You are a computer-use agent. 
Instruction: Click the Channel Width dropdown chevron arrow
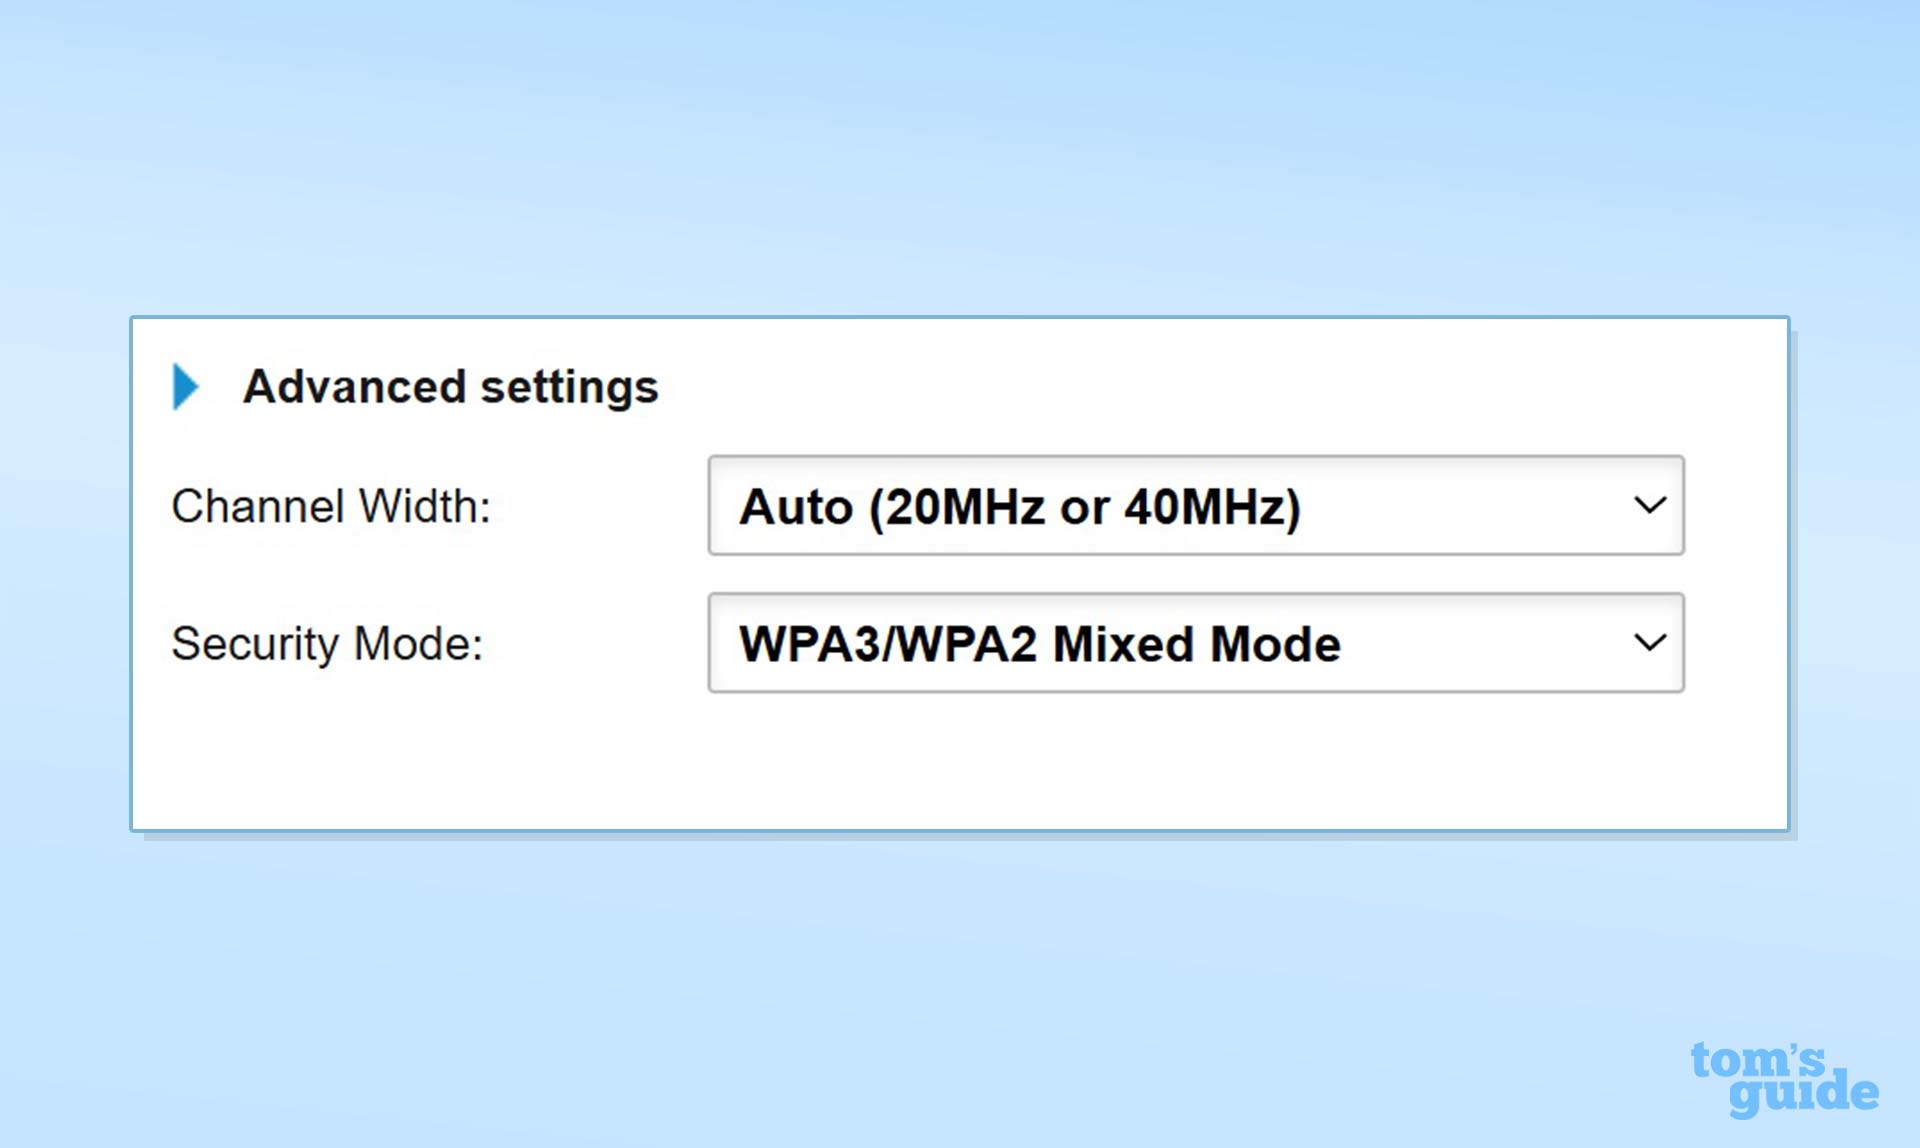coord(1649,506)
